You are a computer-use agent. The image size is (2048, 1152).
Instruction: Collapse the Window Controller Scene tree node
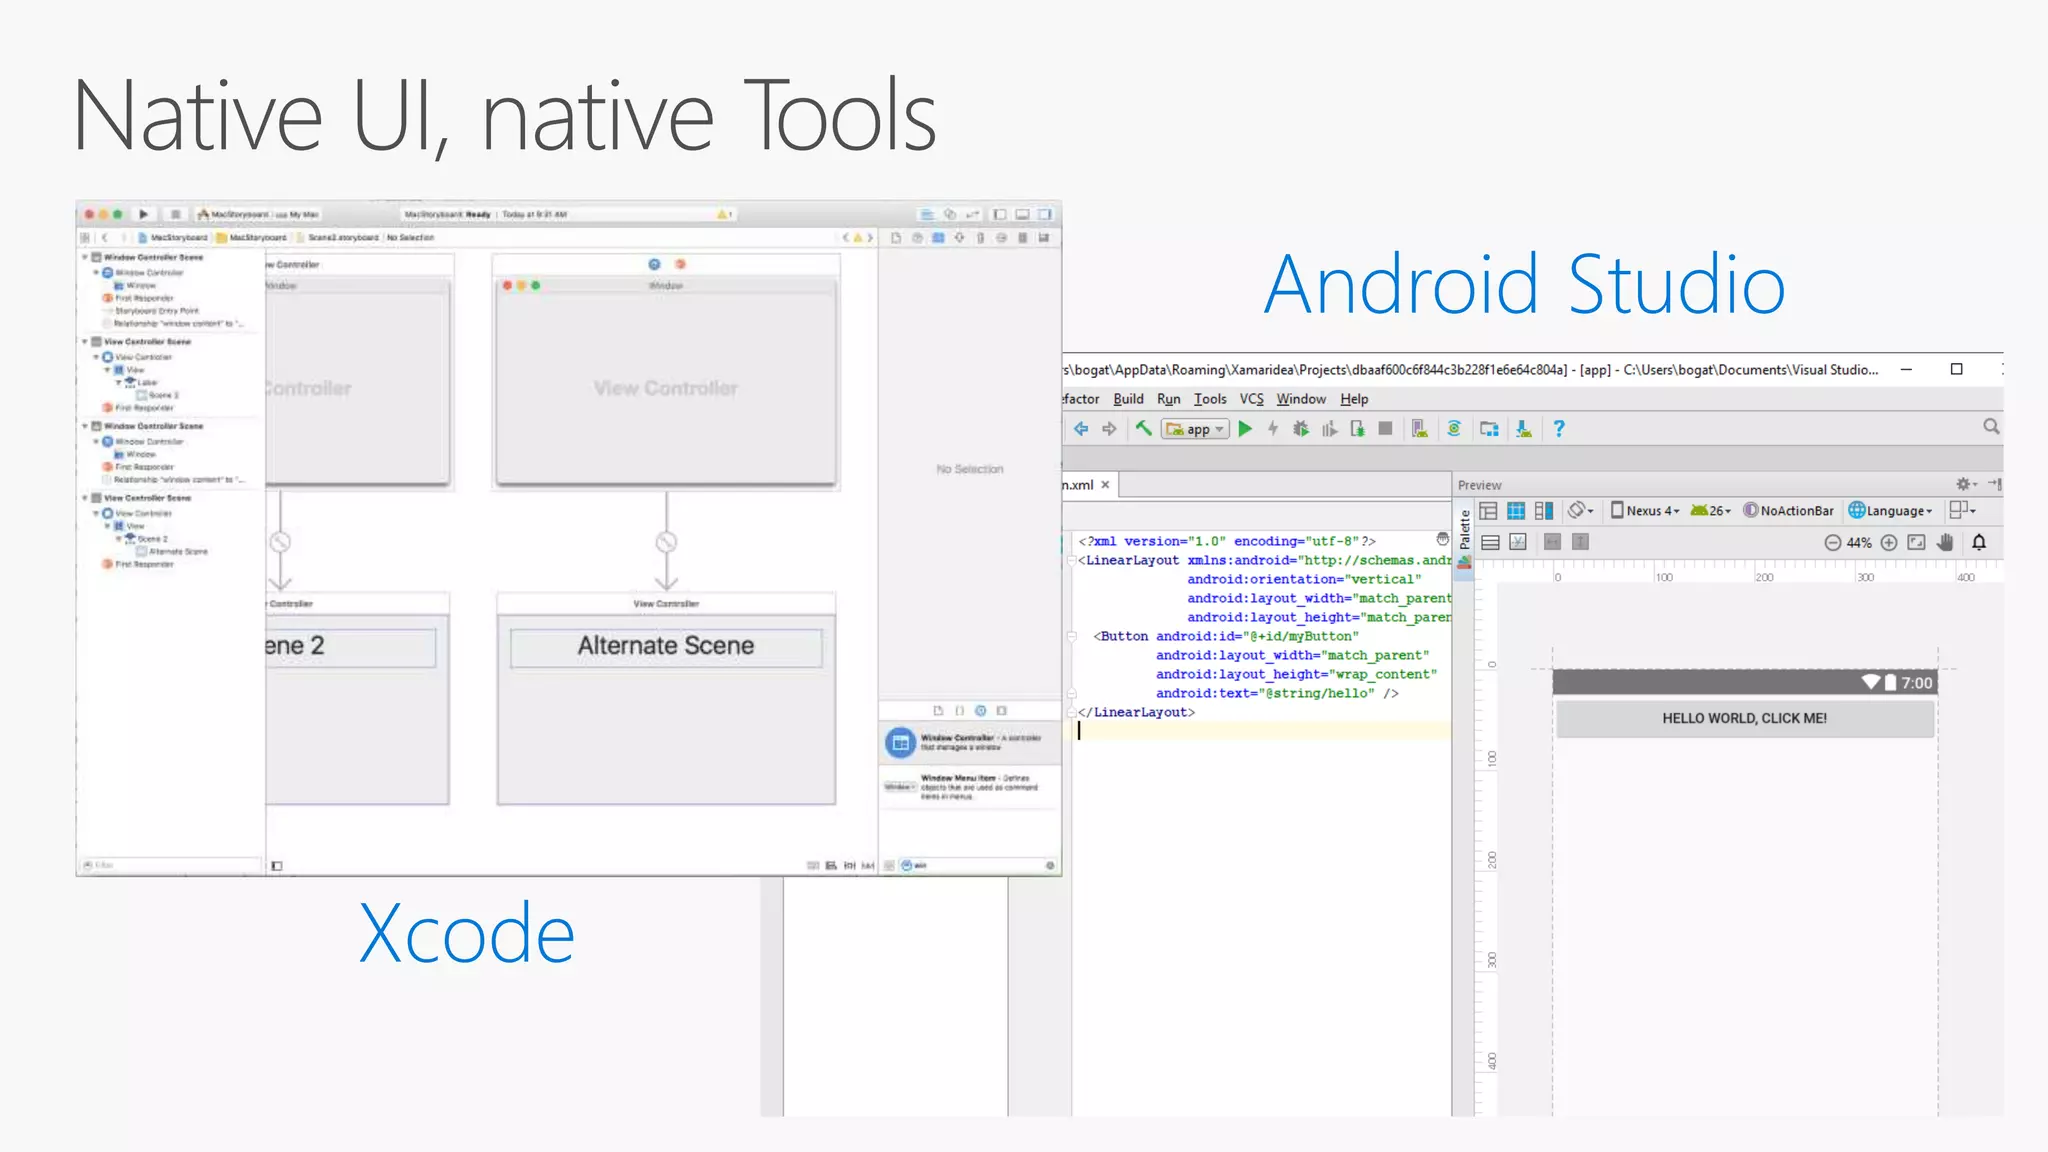85,257
